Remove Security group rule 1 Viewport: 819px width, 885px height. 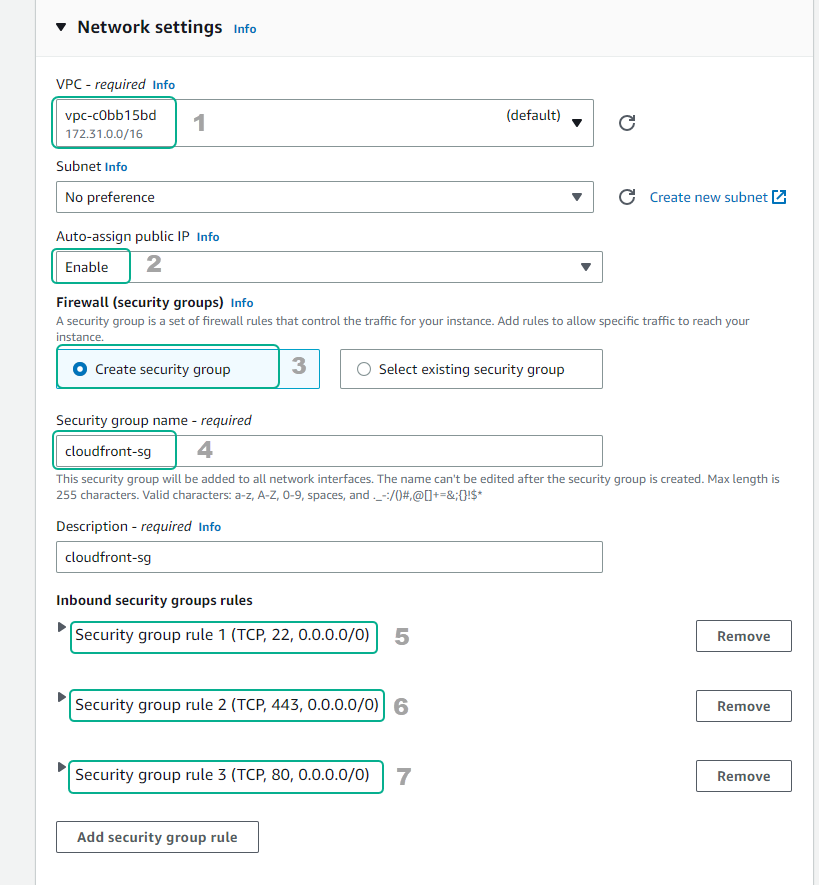coord(743,635)
